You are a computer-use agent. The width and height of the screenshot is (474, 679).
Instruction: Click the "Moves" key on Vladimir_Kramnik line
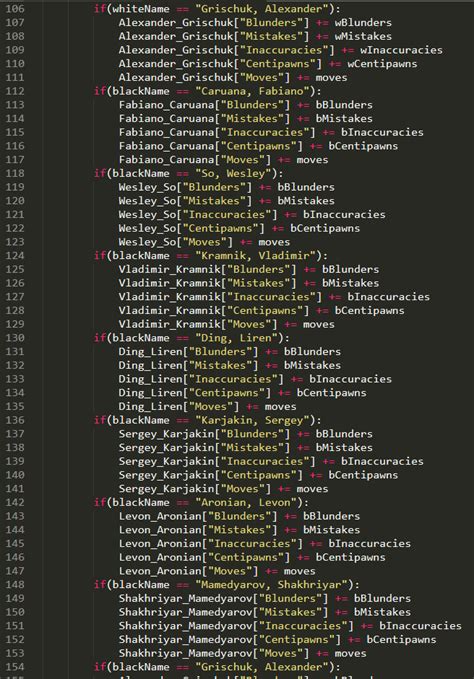252,324
